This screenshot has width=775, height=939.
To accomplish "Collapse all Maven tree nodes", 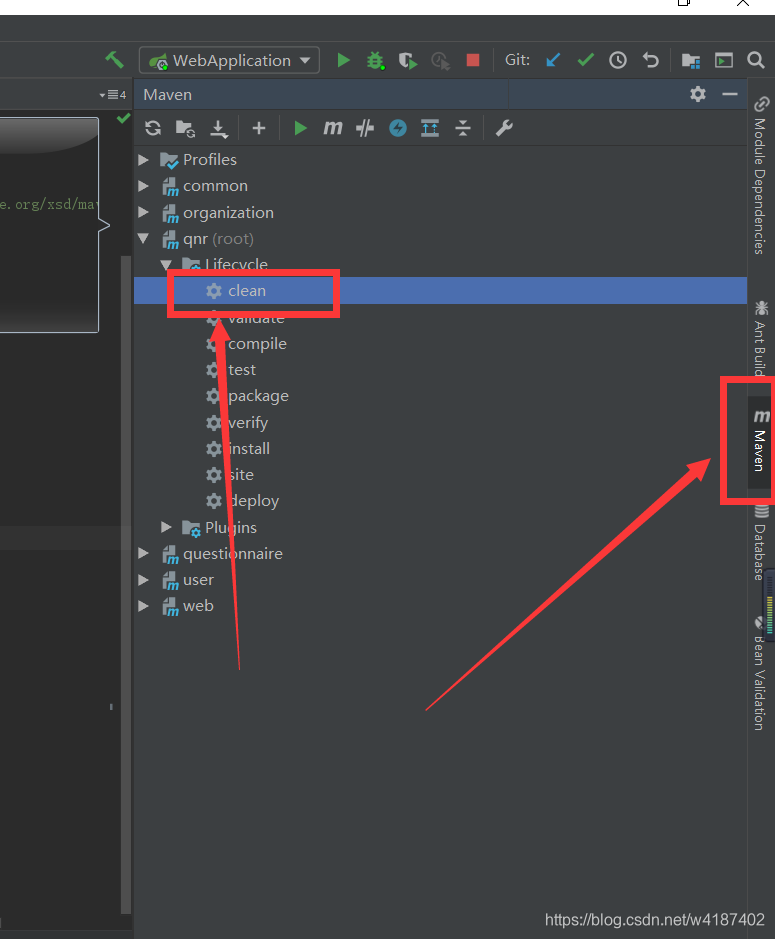I will point(463,128).
